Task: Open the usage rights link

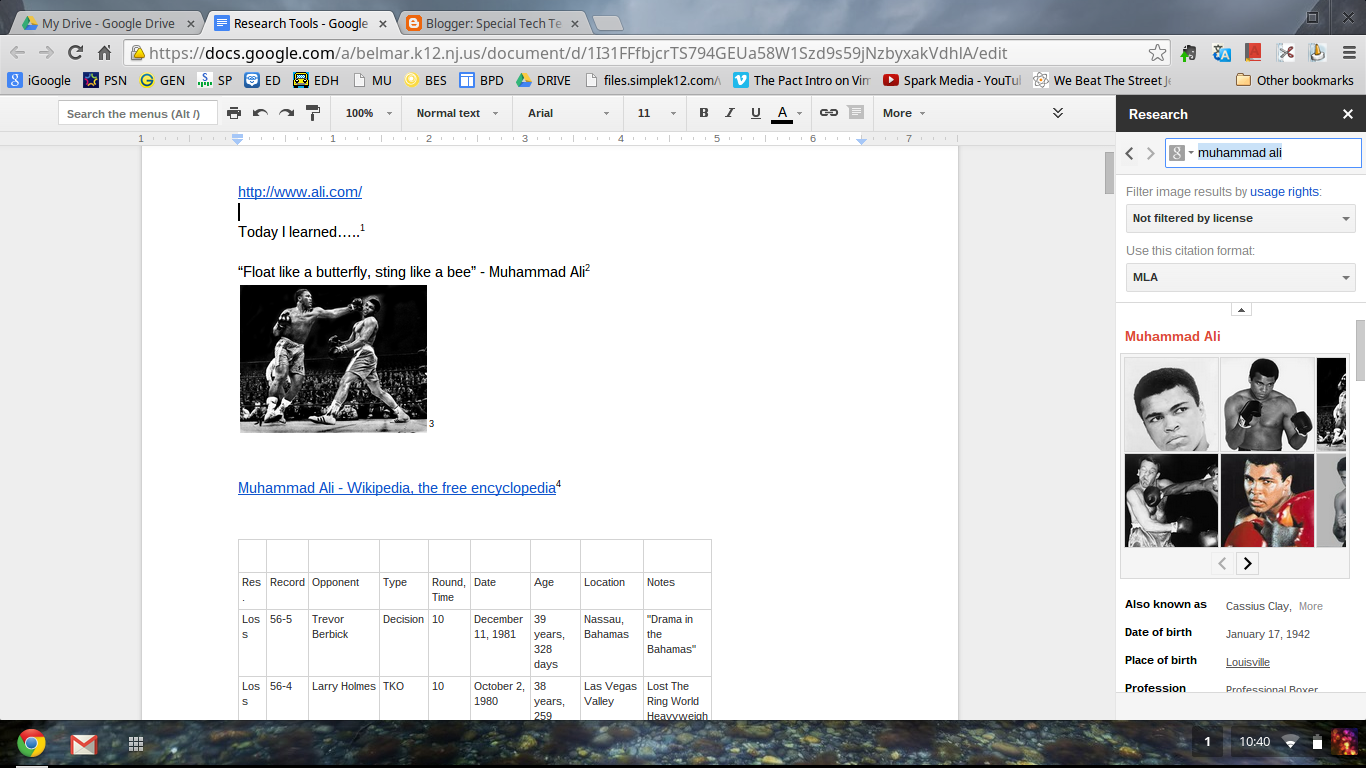Action: pos(1285,191)
